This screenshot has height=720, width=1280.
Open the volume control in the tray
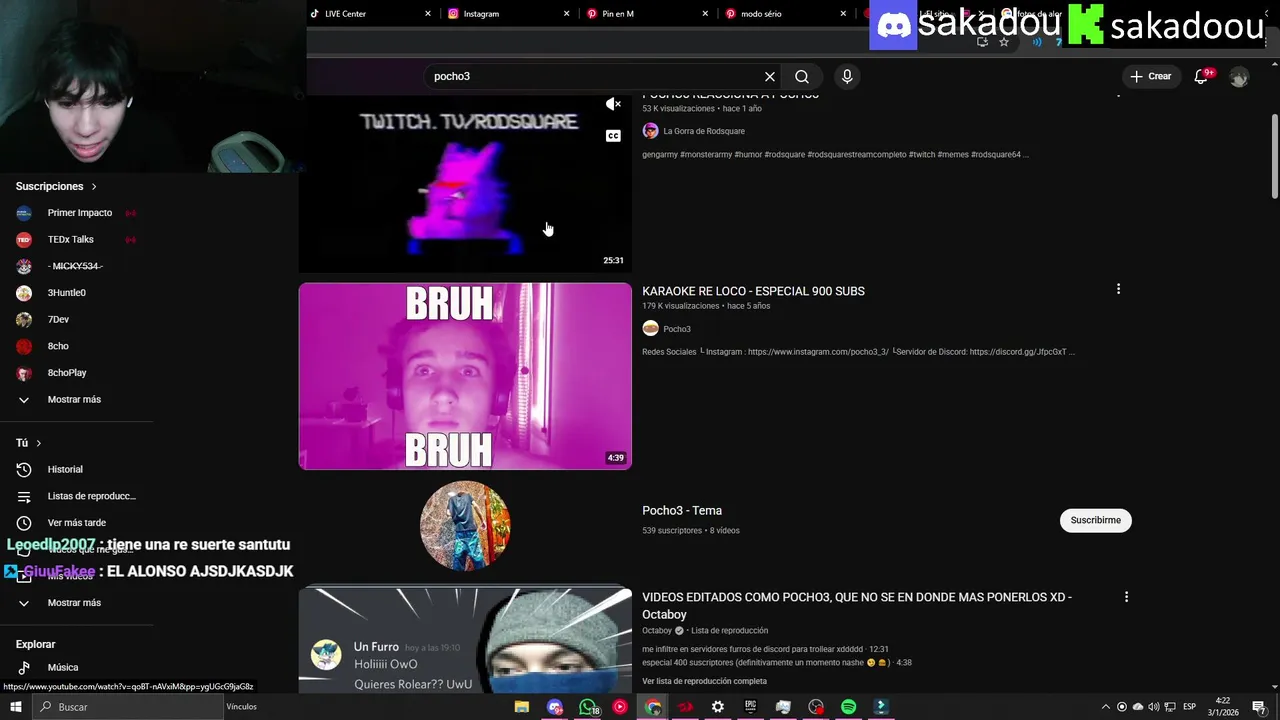(1154, 707)
